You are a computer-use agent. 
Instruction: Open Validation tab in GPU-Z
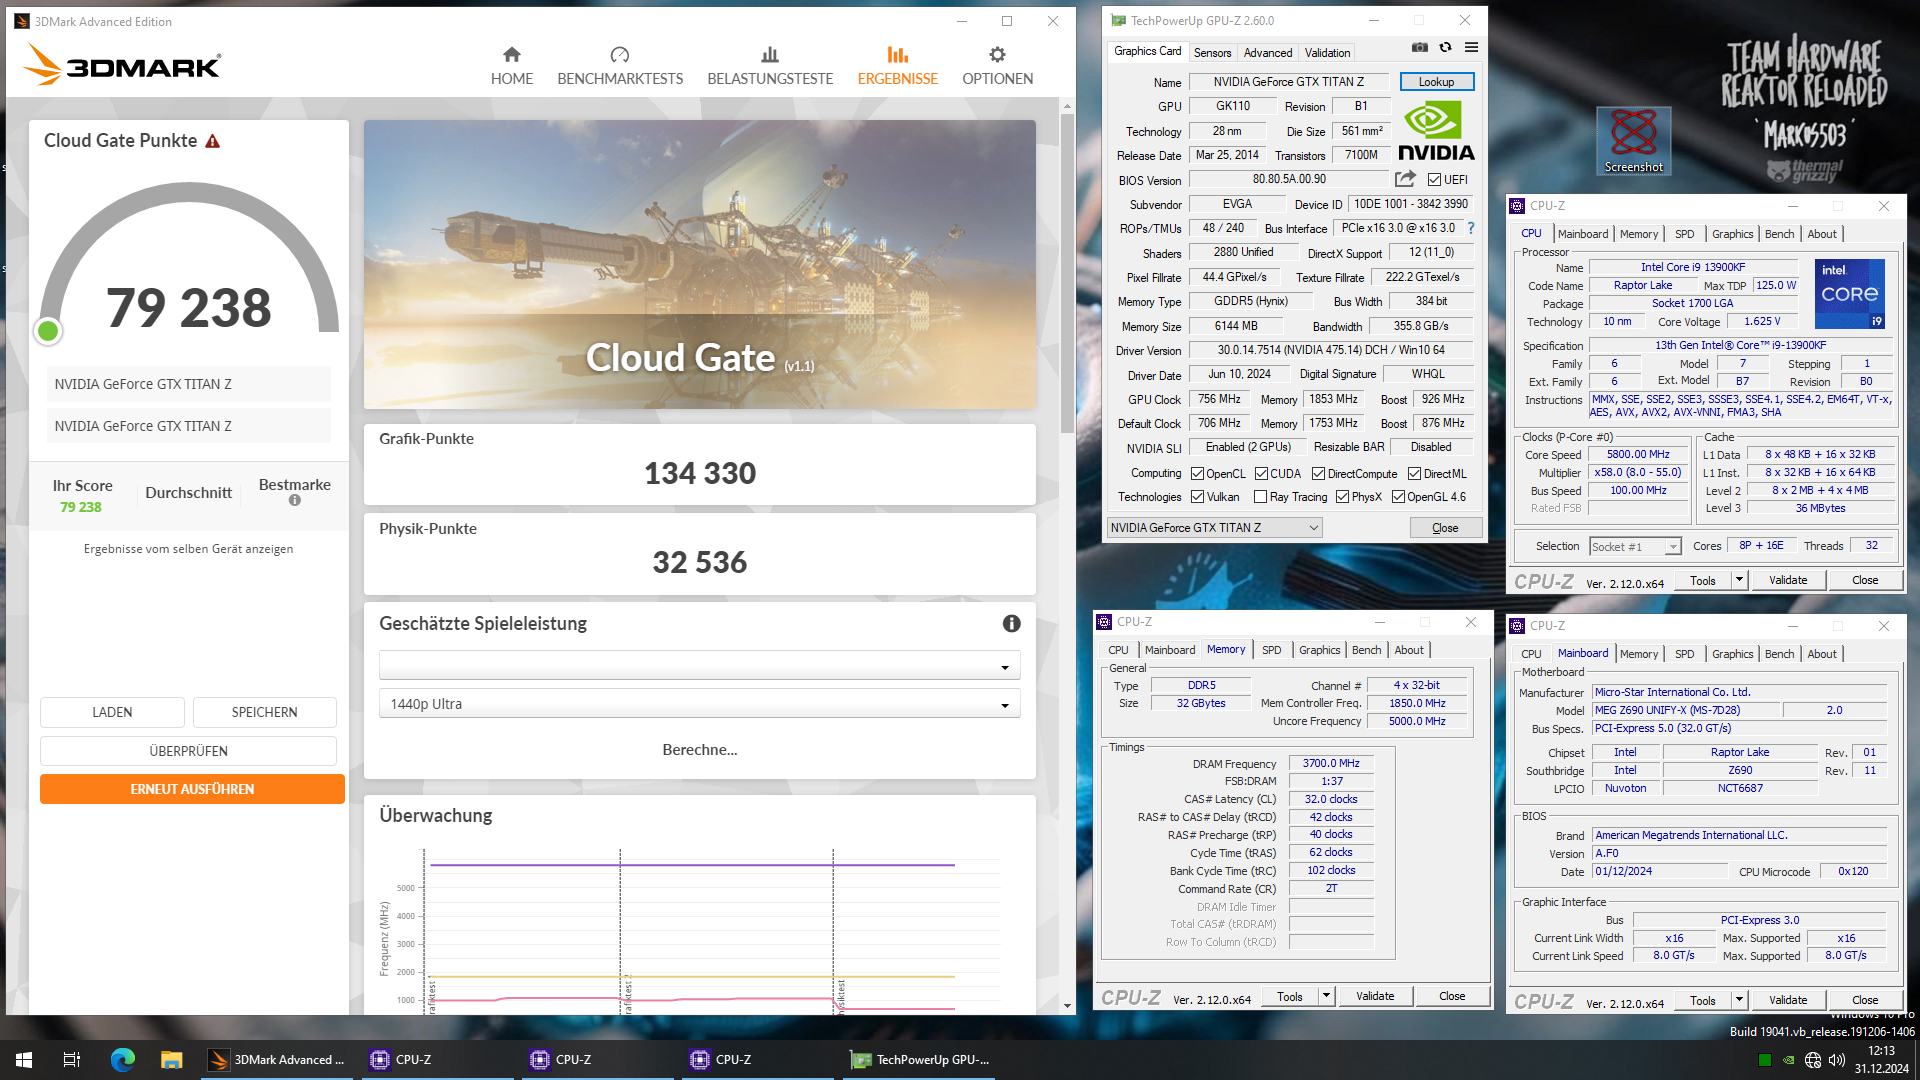pyautogui.click(x=1327, y=53)
